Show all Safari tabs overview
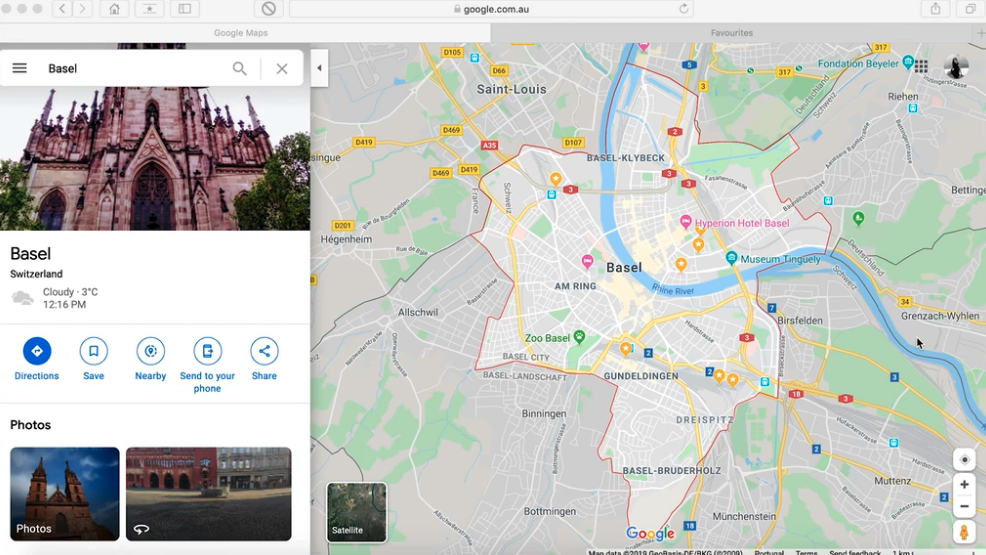Screen dimensions: 986x555 971,9
